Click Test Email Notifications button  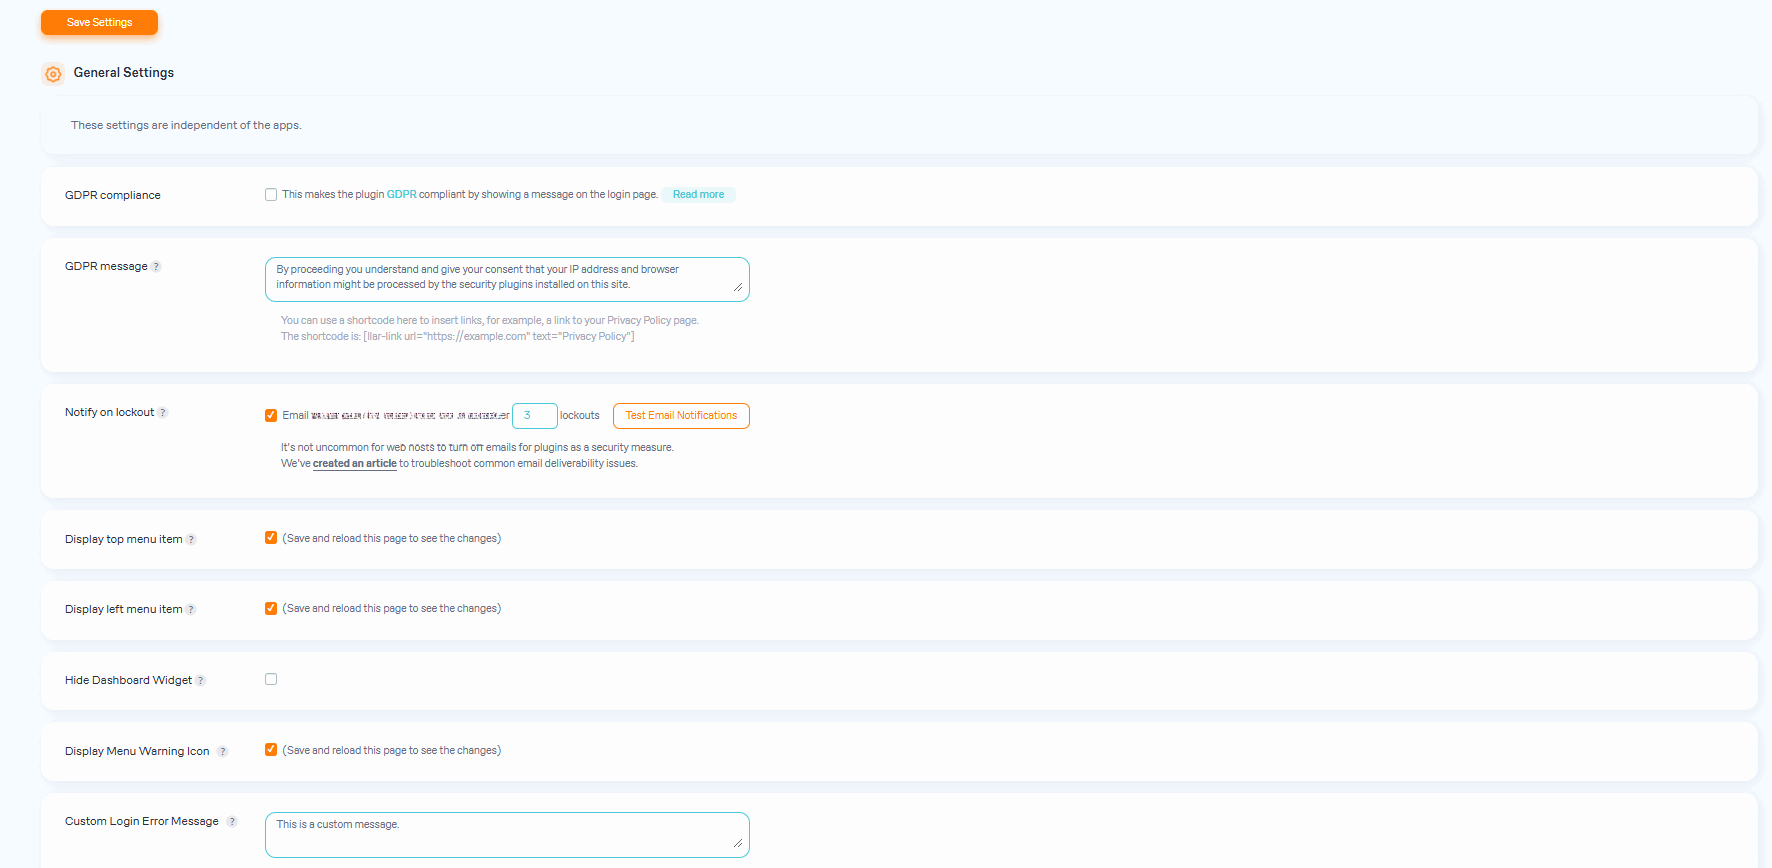[681, 416]
